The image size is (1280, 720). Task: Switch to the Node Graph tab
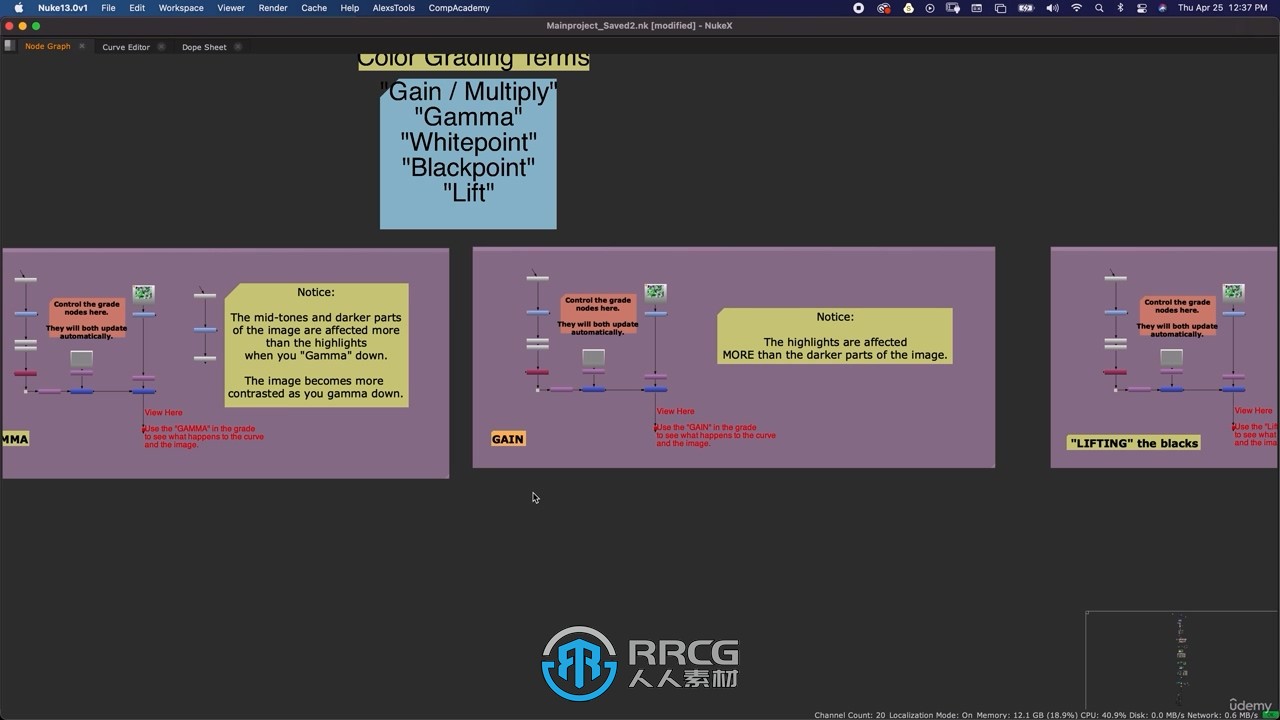click(x=48, y=46)
